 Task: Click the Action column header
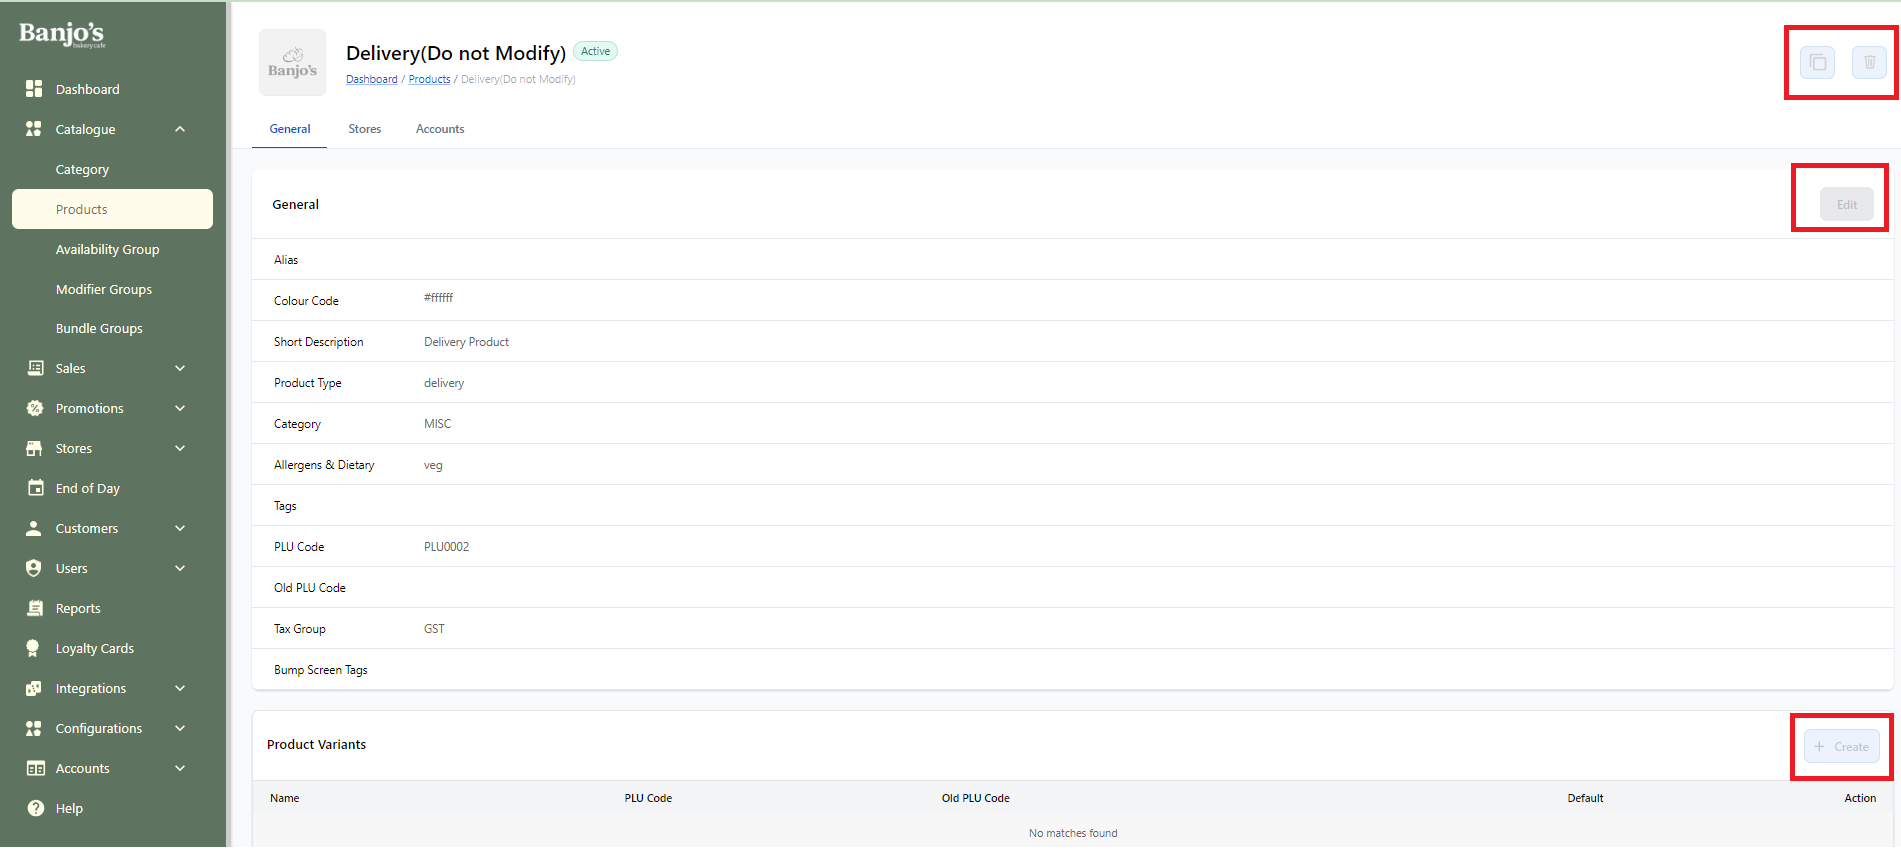pos(1860,798)
